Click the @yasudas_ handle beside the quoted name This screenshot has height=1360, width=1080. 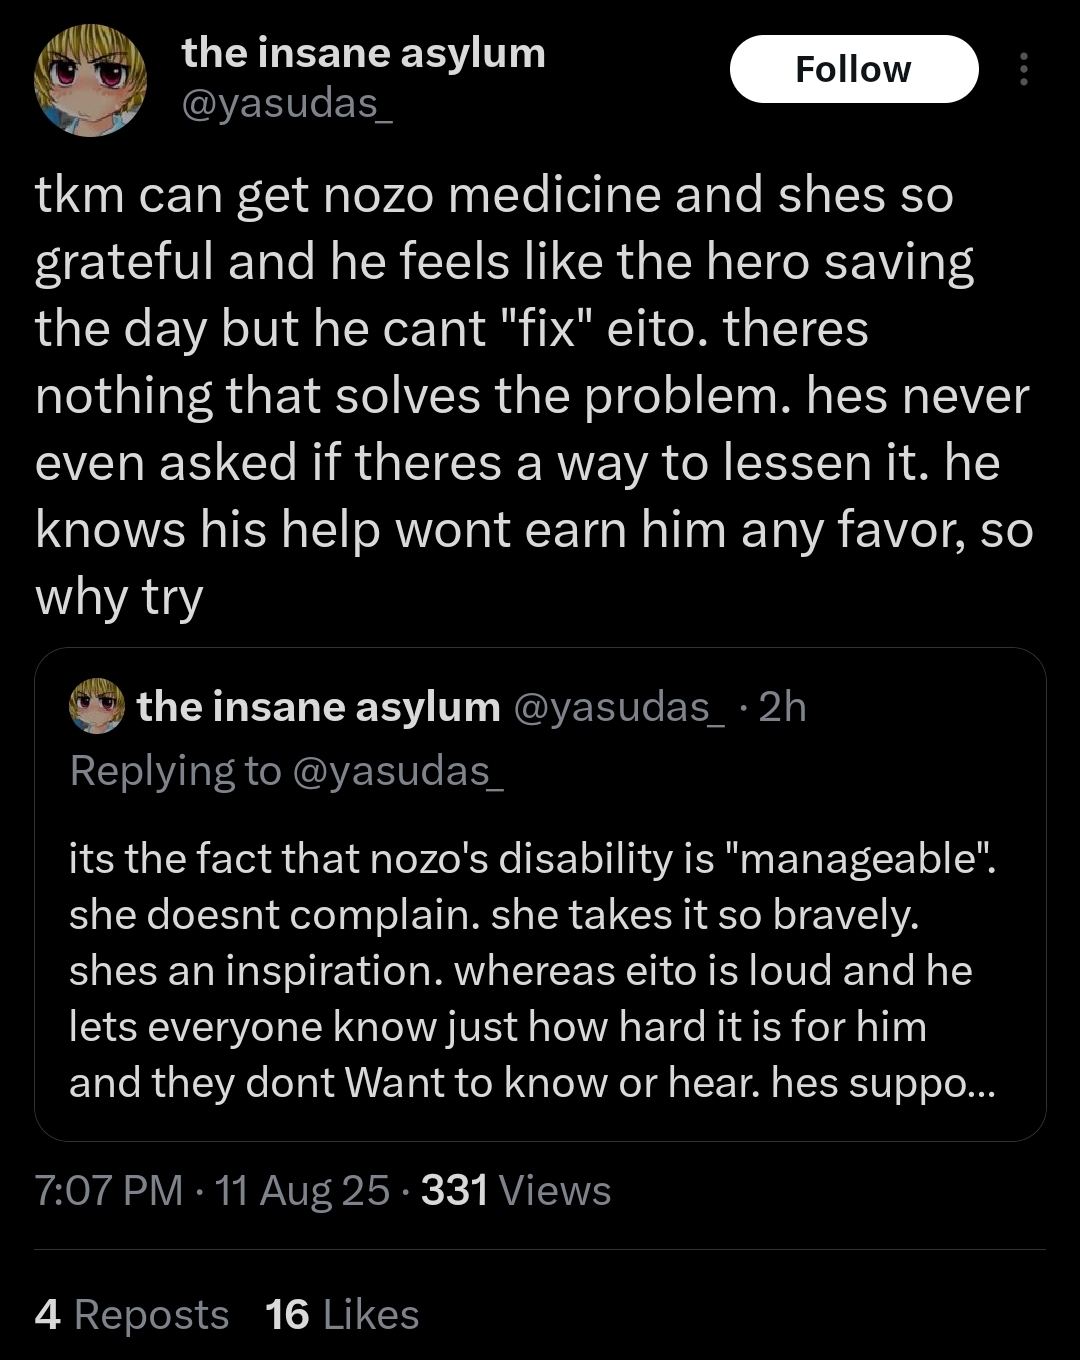pyautogui.click(x=619, y=706)
